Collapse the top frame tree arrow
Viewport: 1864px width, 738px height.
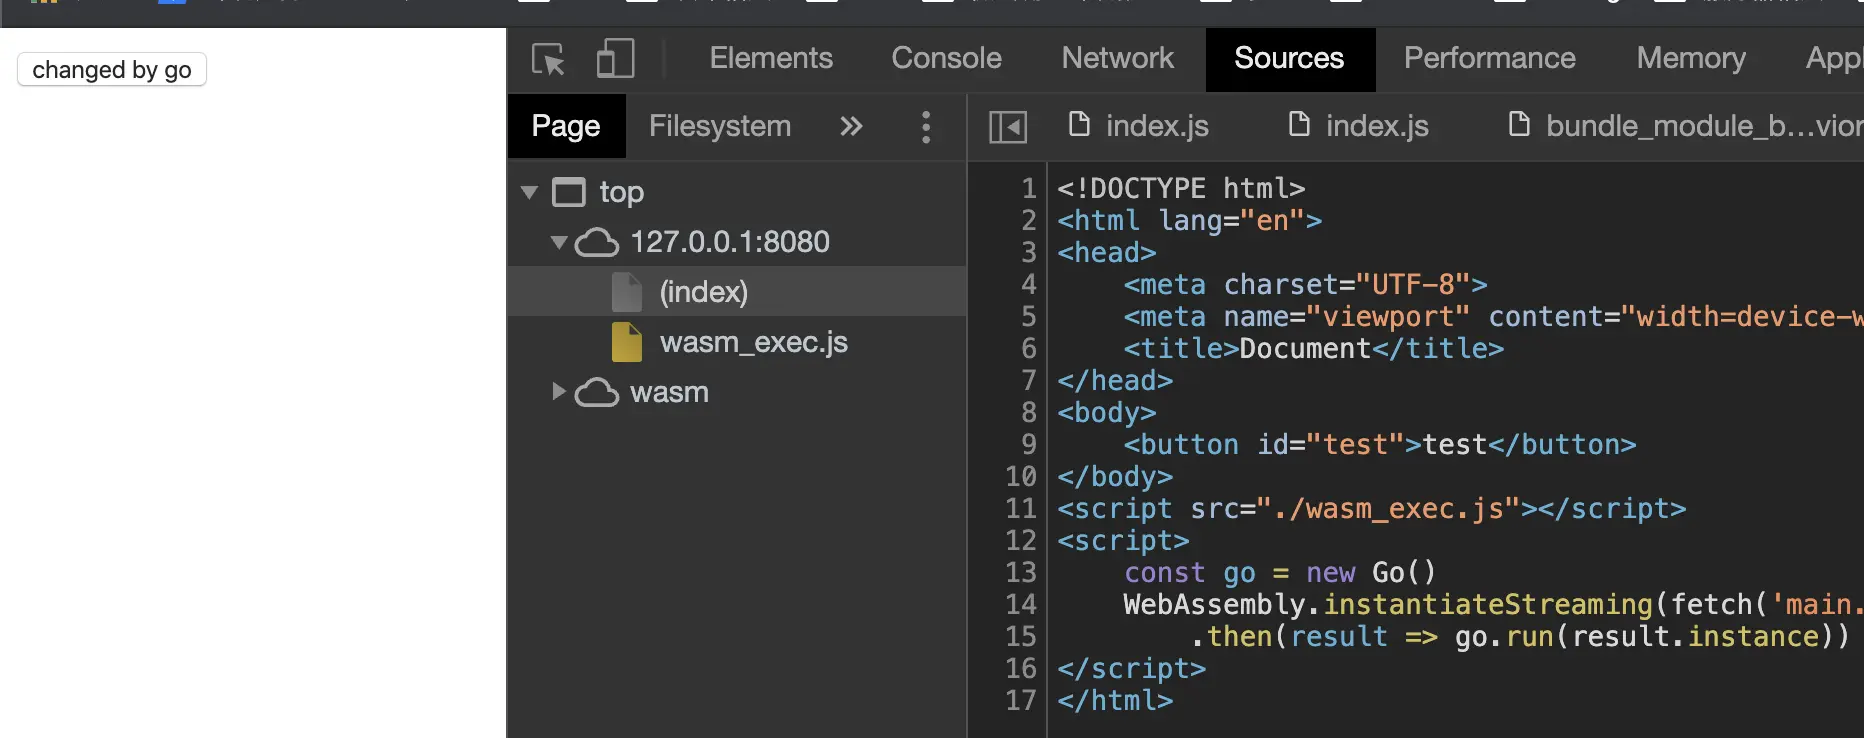(530, 192)
